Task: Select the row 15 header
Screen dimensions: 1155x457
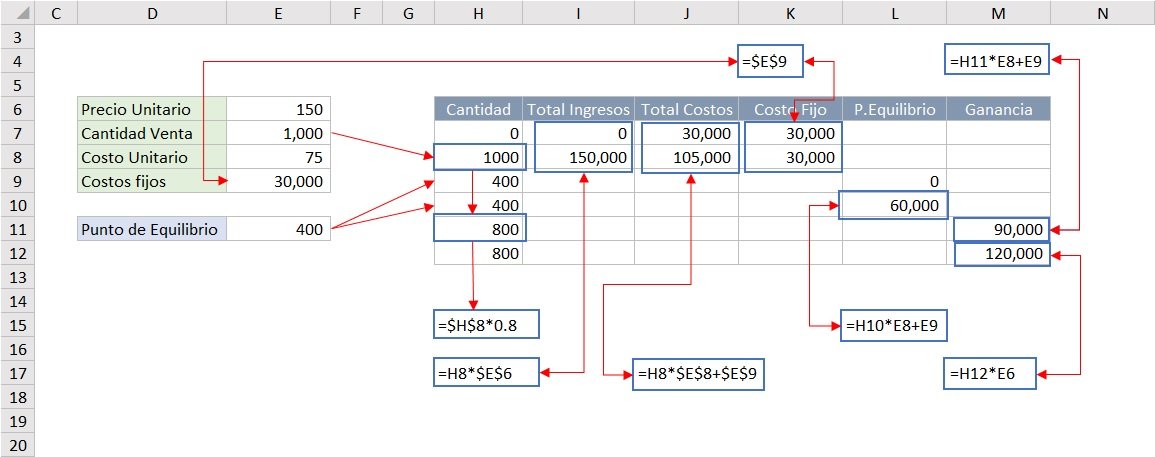Action: pyautogui.click(x=17, y=325)
